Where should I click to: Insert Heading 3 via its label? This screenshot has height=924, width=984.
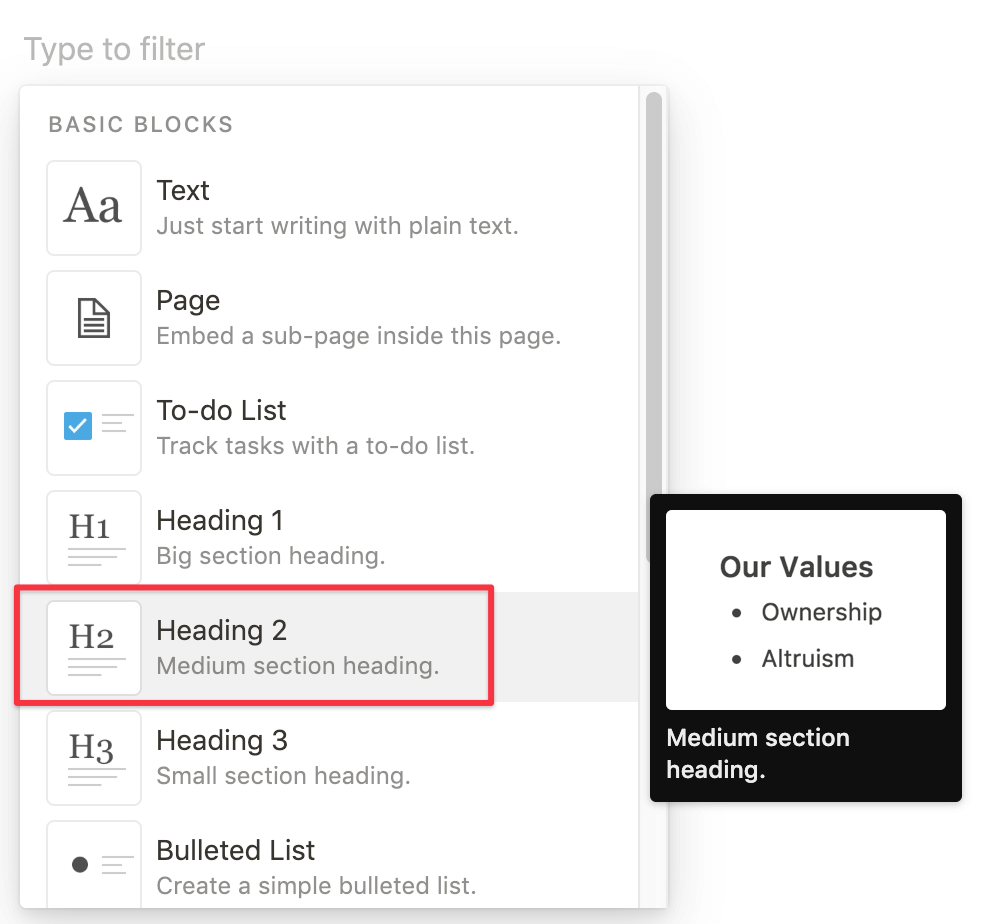point(222,741)
